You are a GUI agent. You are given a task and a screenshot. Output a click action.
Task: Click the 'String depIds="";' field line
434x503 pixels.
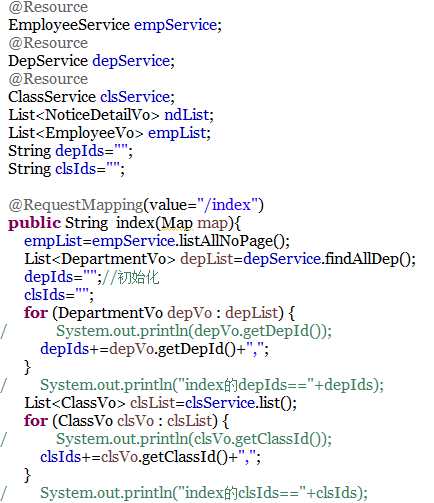point(70,151)
